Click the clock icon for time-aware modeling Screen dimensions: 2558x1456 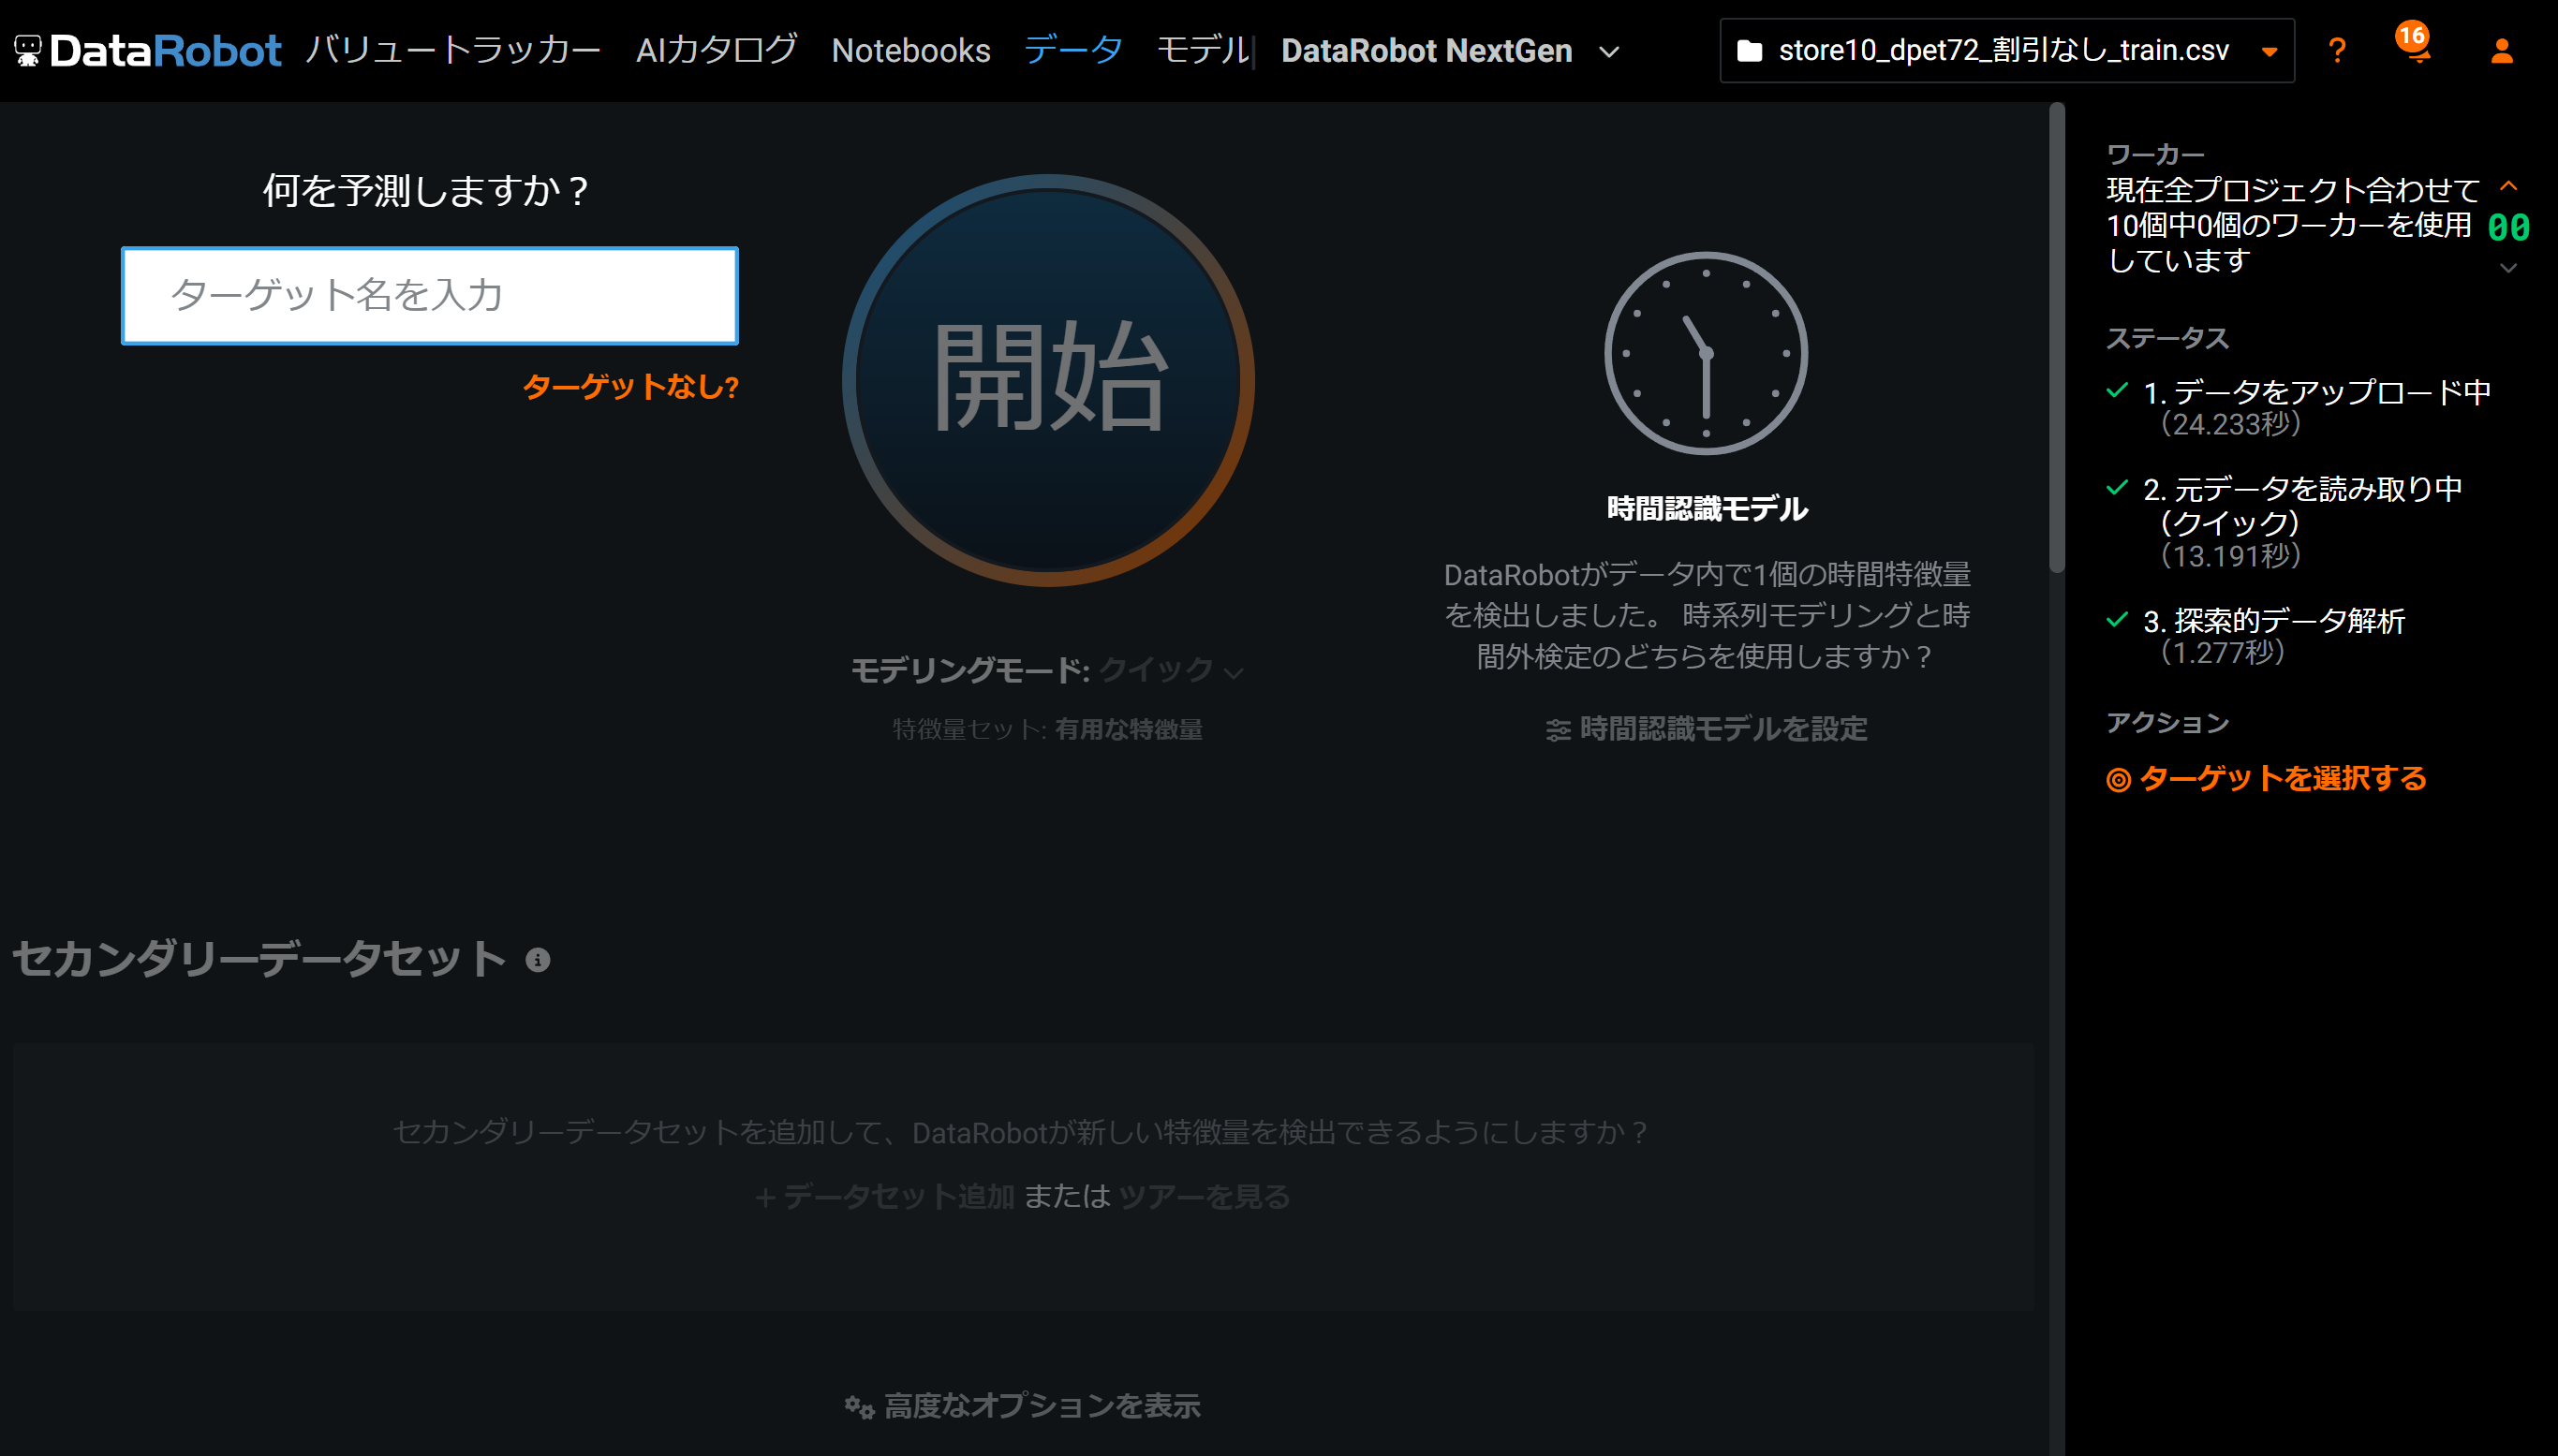point(1705,353)
